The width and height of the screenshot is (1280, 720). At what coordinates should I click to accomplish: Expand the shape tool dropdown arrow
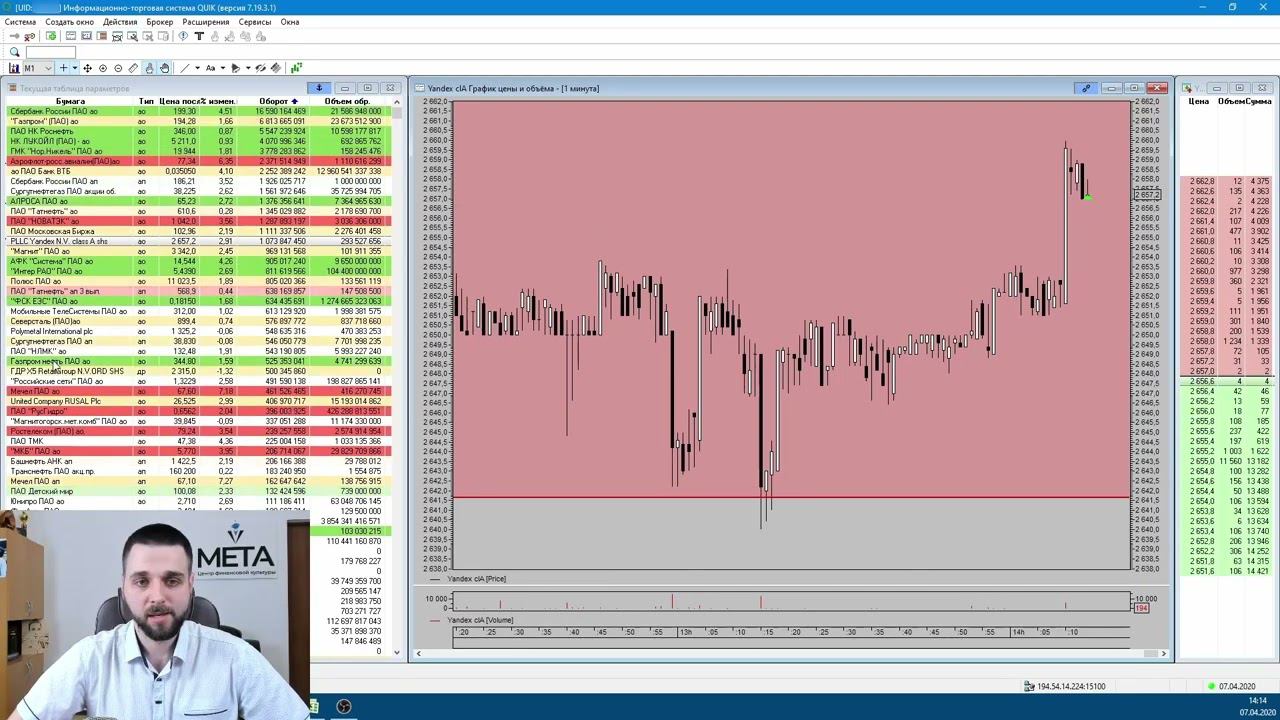pos(248,68)
